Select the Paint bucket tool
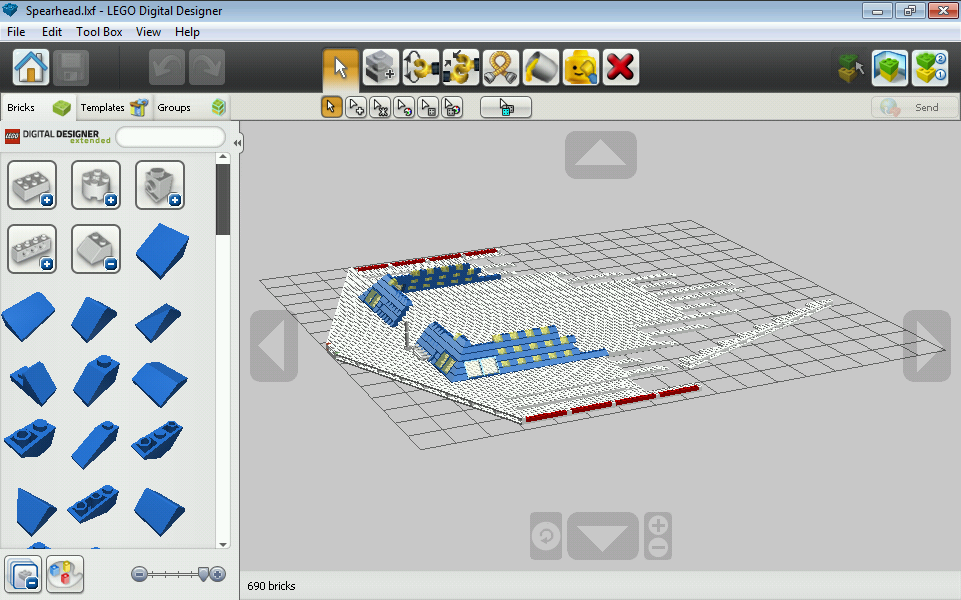 541,67
